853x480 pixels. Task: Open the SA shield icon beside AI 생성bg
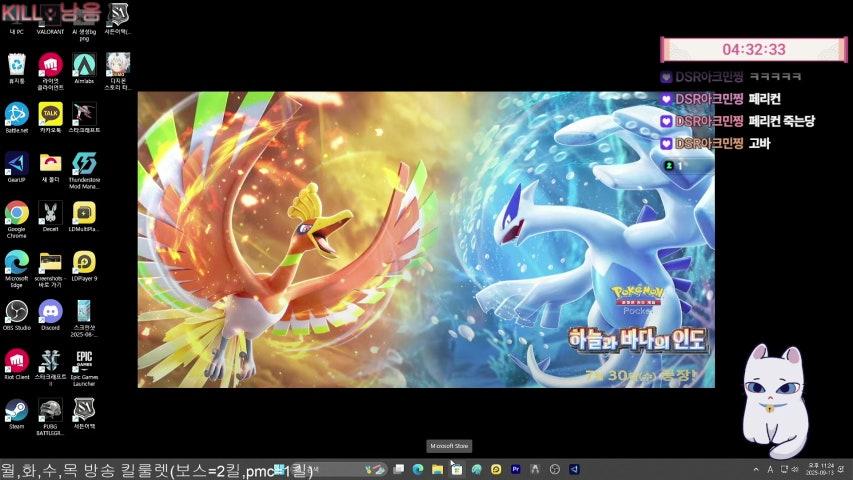pos(118,20)
